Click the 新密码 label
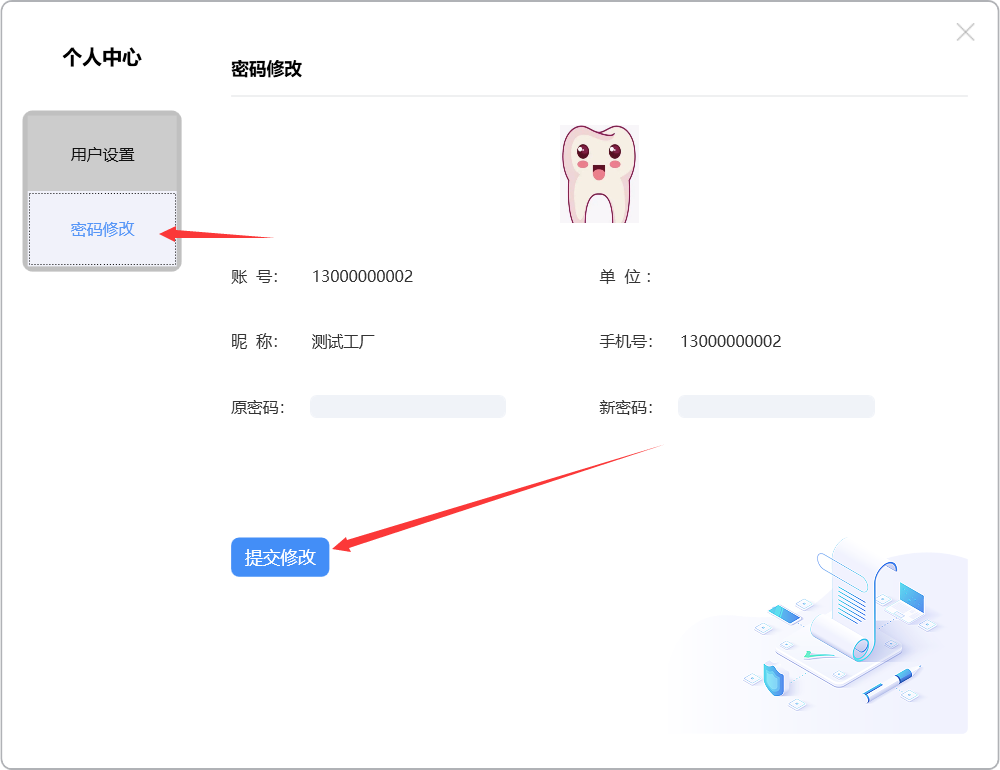Screen dimensions: 1000x770 625,407
